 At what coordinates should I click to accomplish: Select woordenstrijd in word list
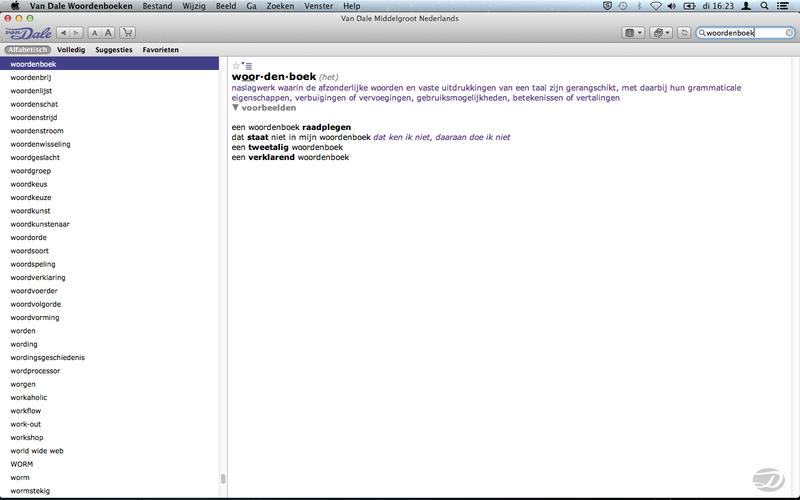(x=109, y=117)
